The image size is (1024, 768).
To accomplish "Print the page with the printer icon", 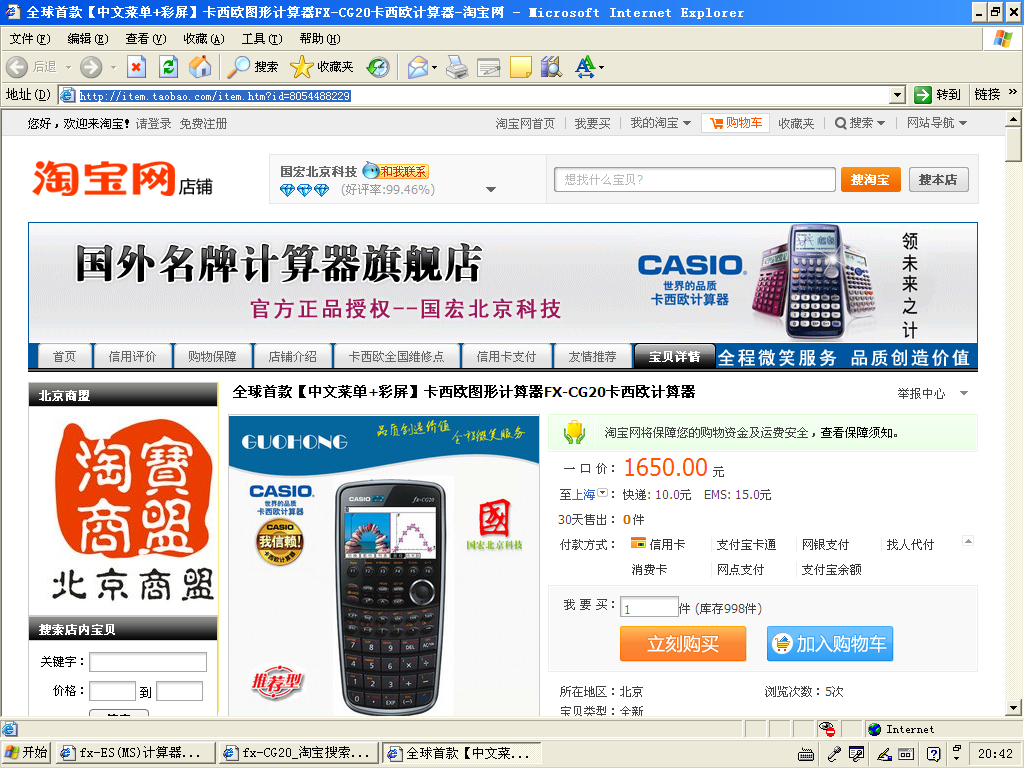I will tap(457, 67).
